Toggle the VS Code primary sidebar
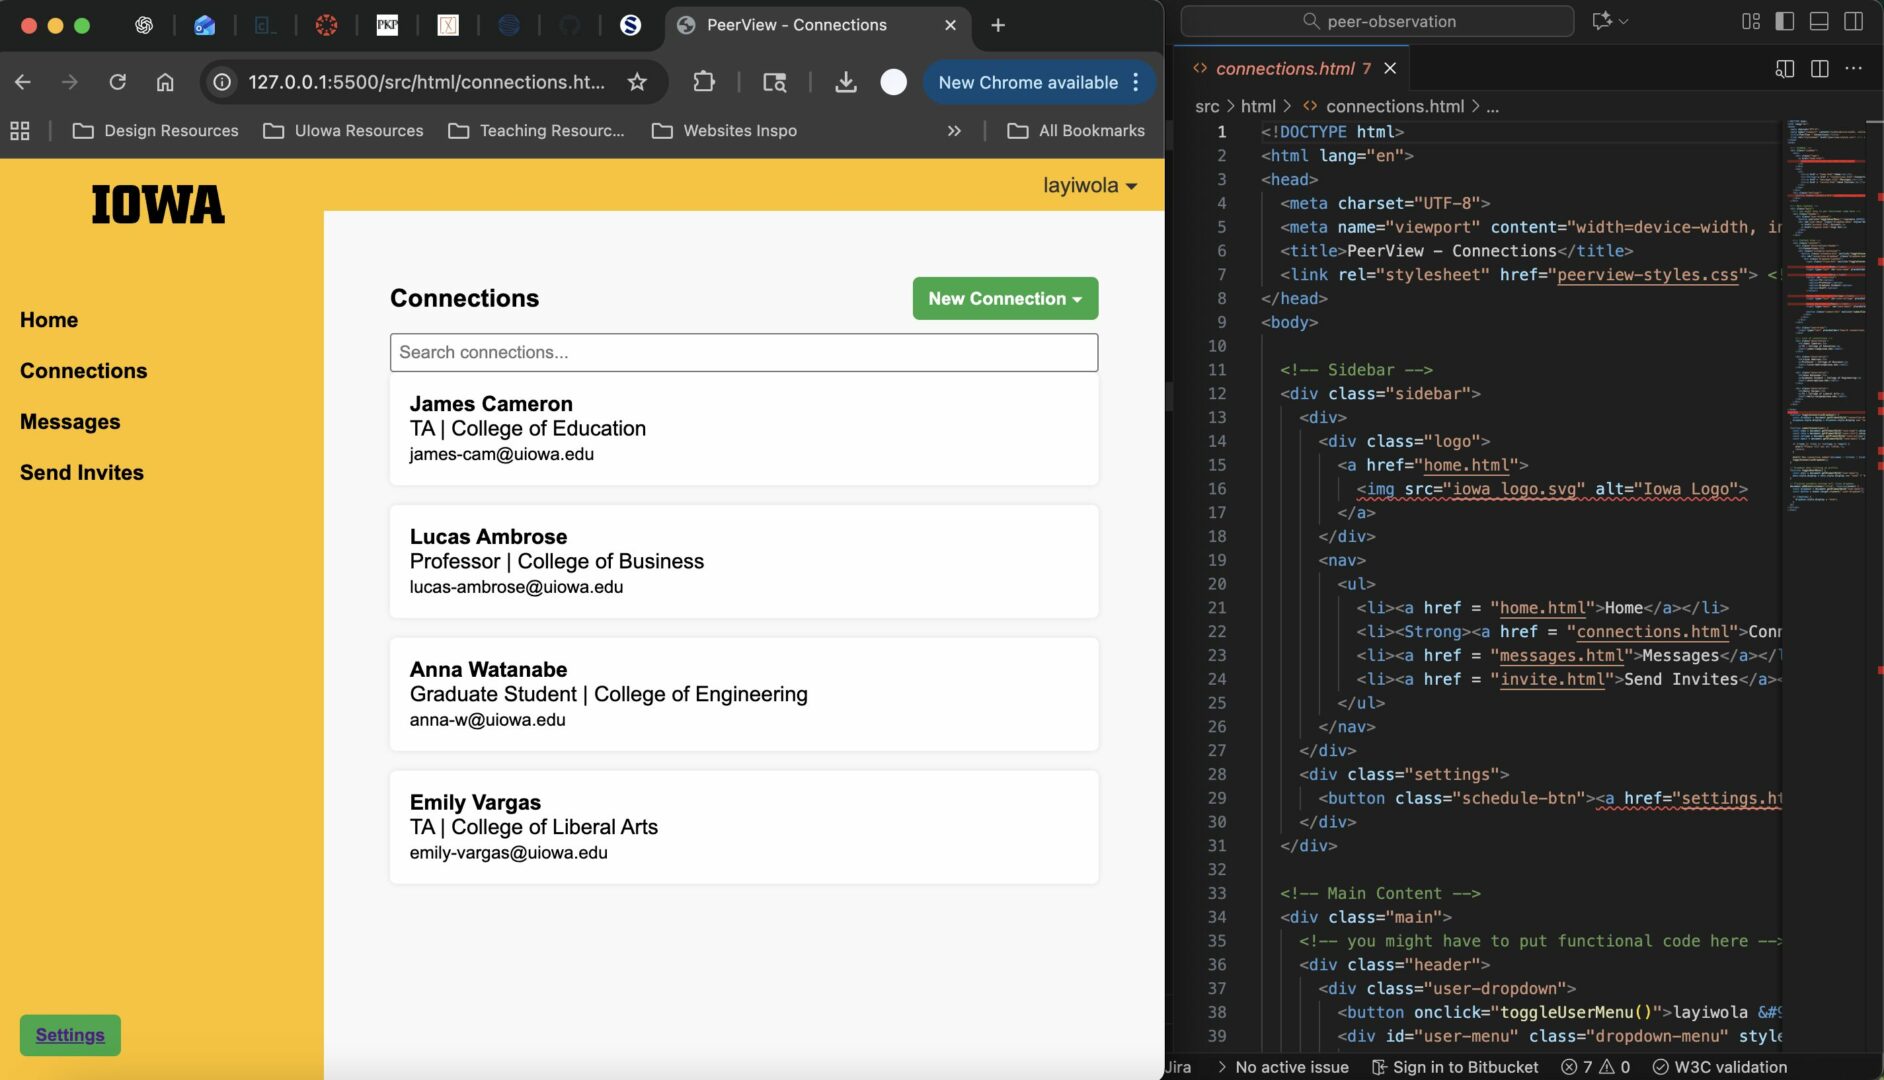 (x=1785, y=21)
